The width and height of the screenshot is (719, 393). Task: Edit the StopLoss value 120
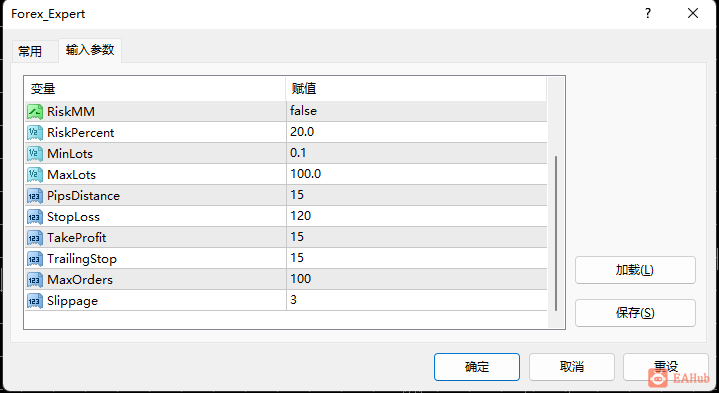(x=416, y=216)
